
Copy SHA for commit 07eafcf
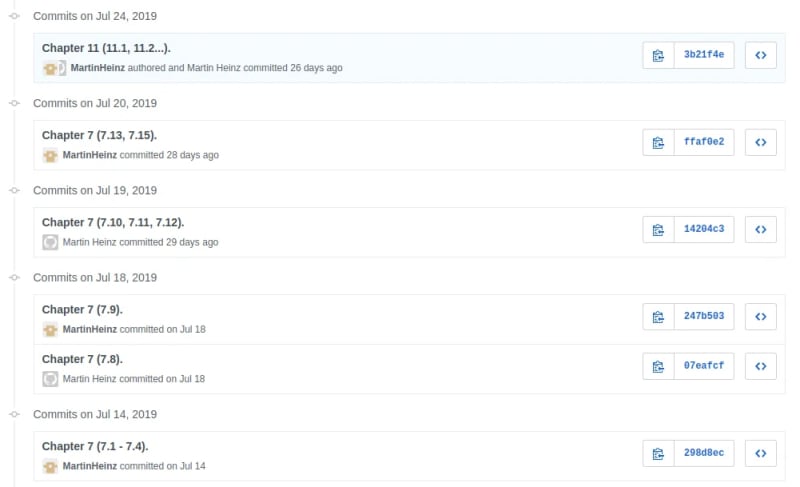658,366
